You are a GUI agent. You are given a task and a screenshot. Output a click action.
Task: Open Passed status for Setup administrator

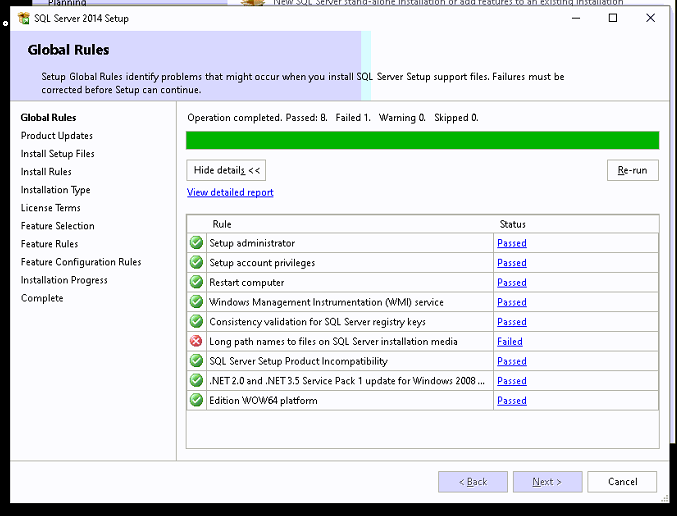coord(511,243)
